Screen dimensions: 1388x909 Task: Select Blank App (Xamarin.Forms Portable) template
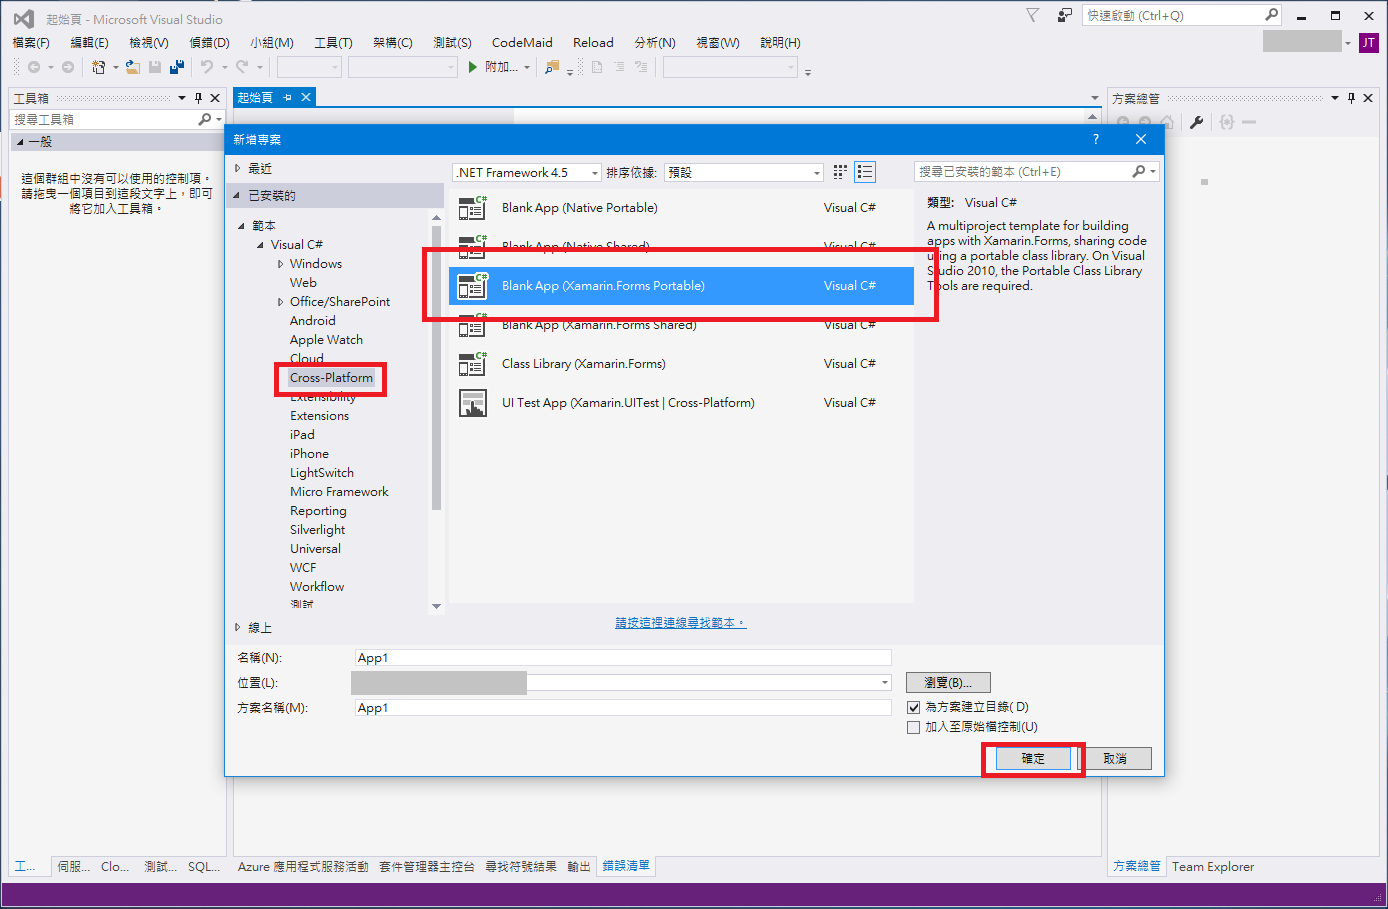click(681, 286)
